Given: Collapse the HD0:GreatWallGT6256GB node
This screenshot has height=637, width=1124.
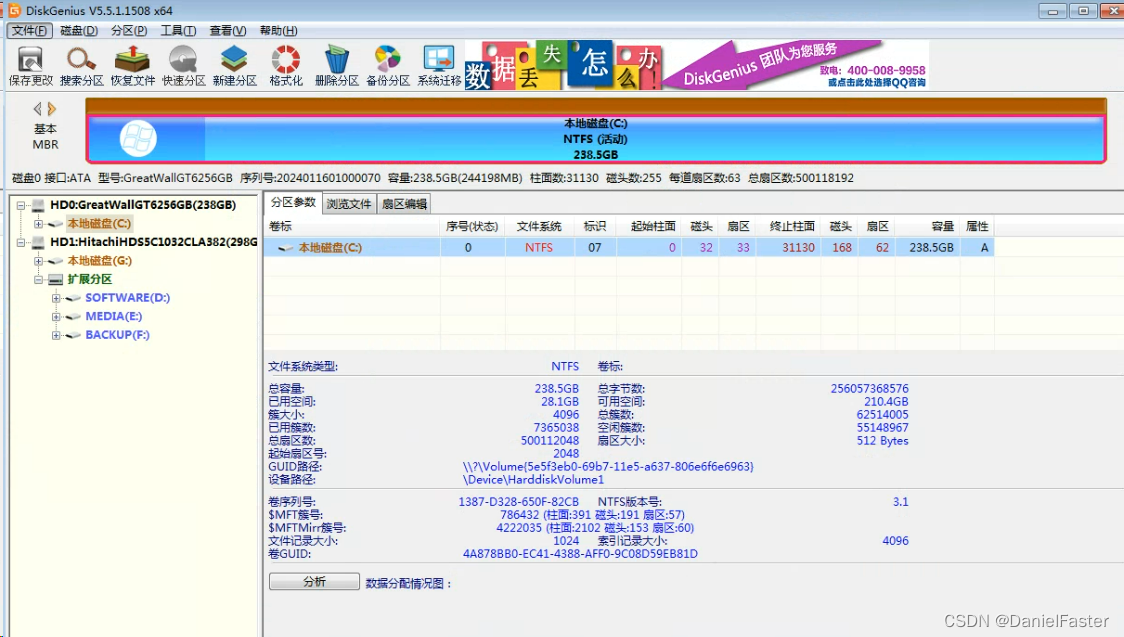Looking at the screenshot, I should (x=21, y=205).
